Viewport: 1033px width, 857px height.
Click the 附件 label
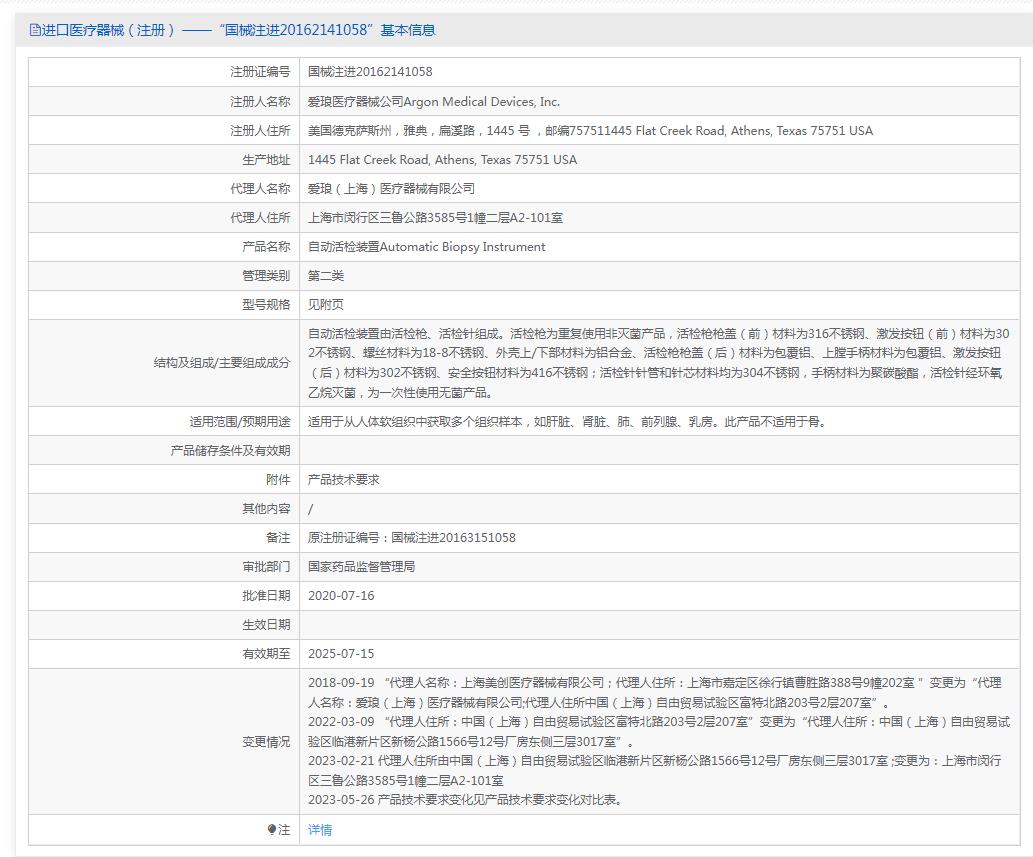click(278, 480)
